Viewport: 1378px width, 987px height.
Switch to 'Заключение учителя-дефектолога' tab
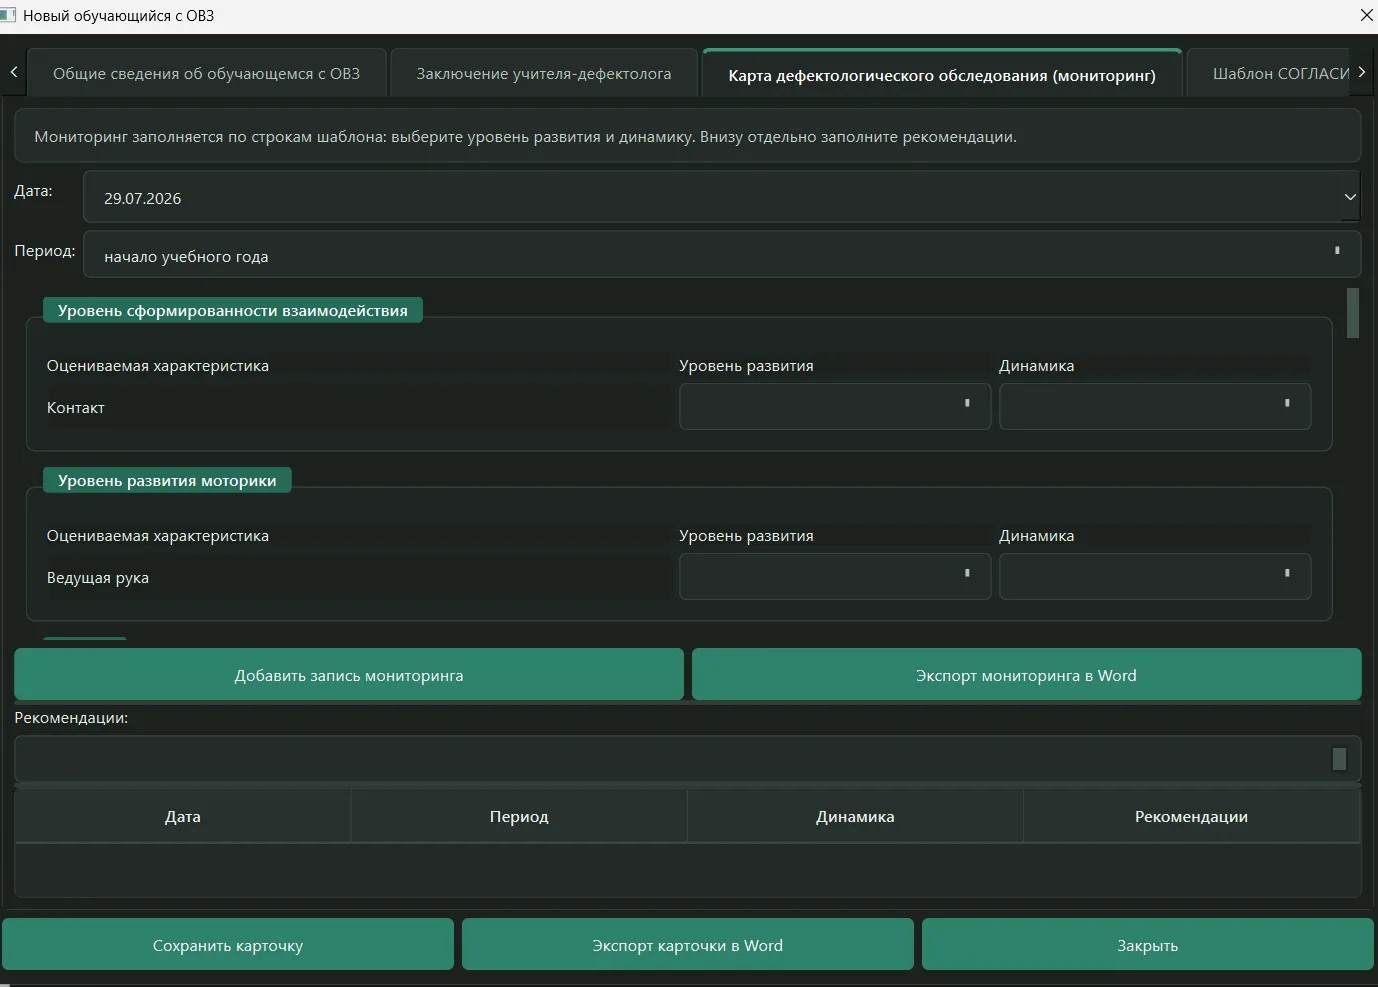544,73
